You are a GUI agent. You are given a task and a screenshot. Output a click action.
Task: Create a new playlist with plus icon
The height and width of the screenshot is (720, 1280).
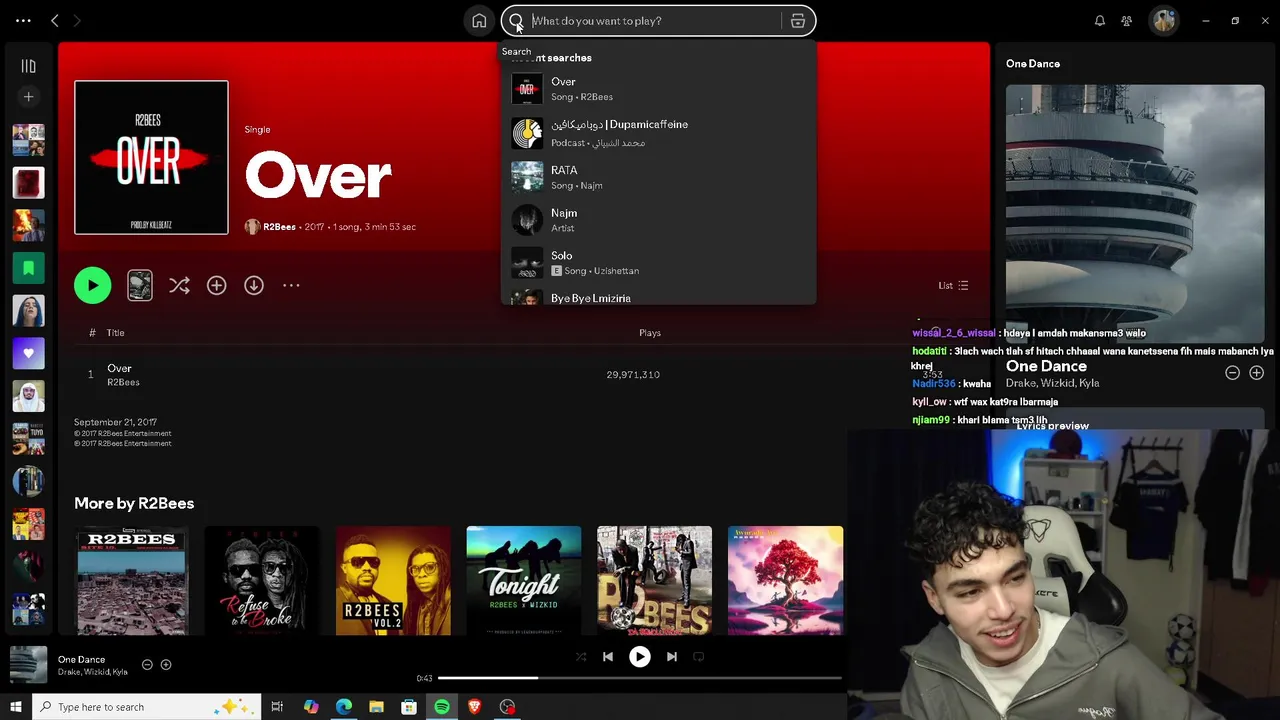(28, 97)
